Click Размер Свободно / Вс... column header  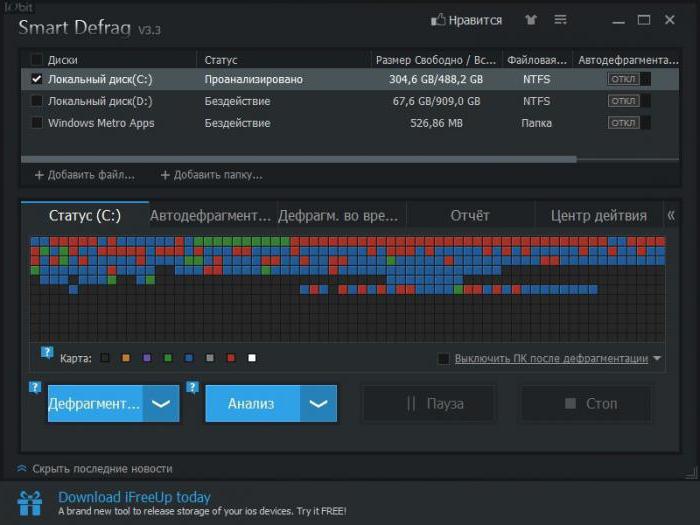coord(436,60)
